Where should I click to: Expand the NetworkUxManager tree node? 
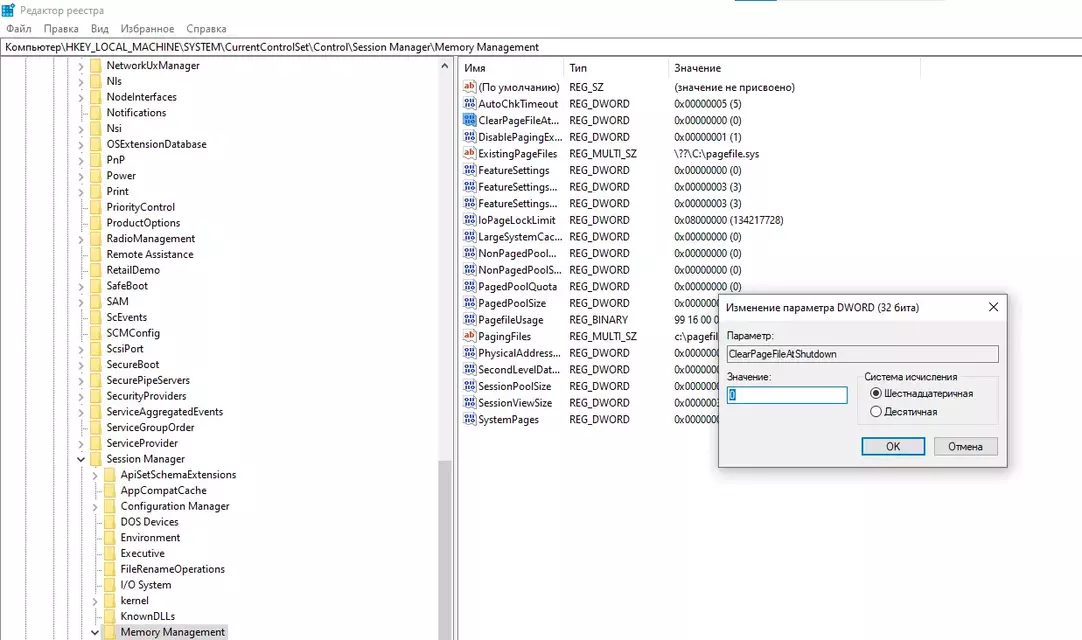point(81,66)
